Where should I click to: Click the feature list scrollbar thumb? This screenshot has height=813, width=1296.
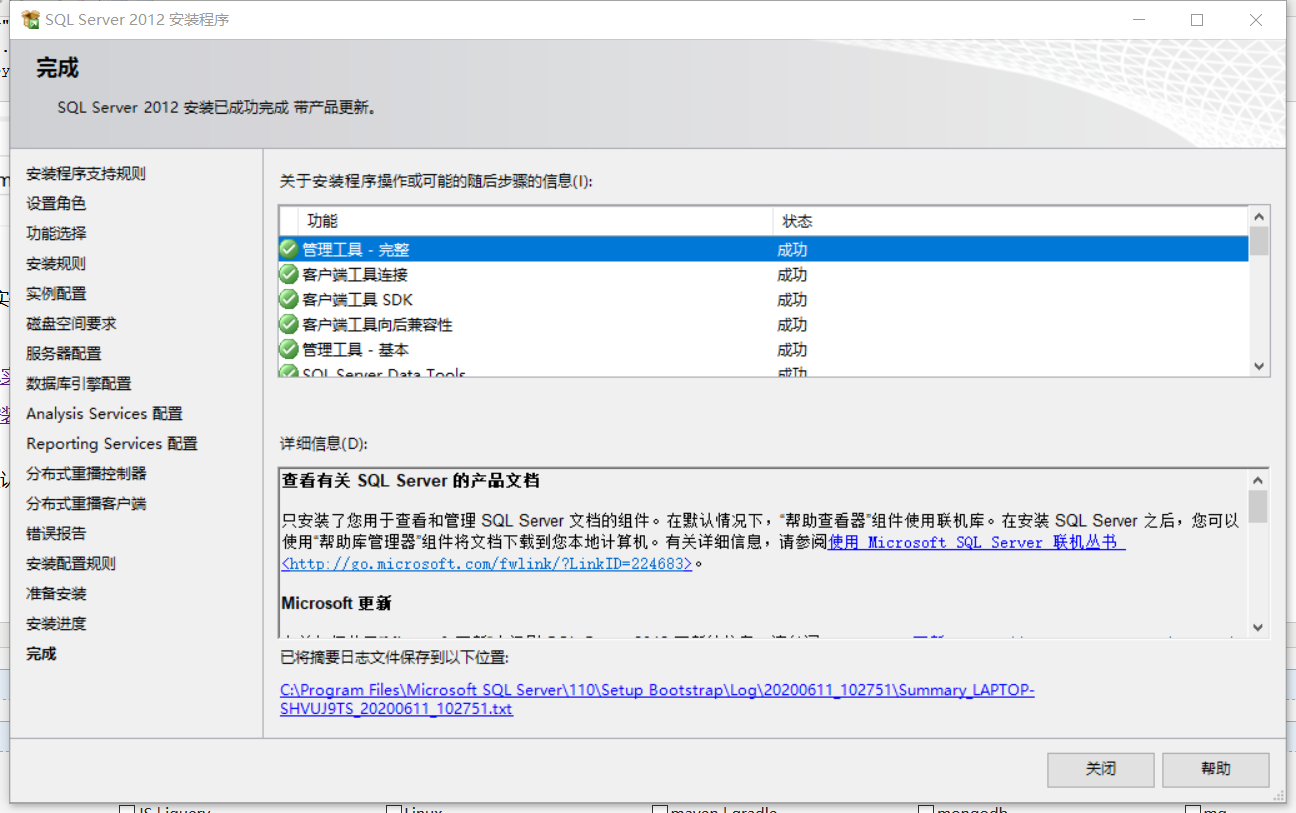point(1259,241)
